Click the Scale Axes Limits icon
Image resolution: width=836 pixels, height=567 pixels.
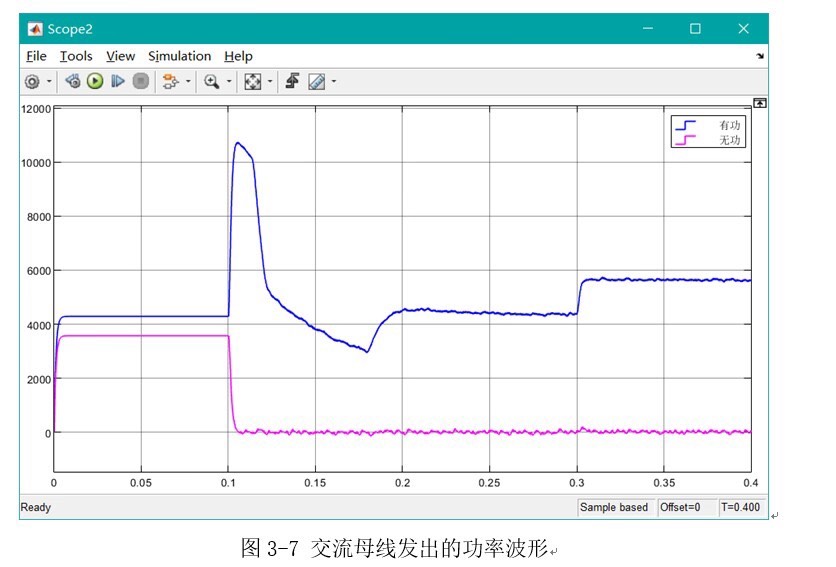(252, 81)
